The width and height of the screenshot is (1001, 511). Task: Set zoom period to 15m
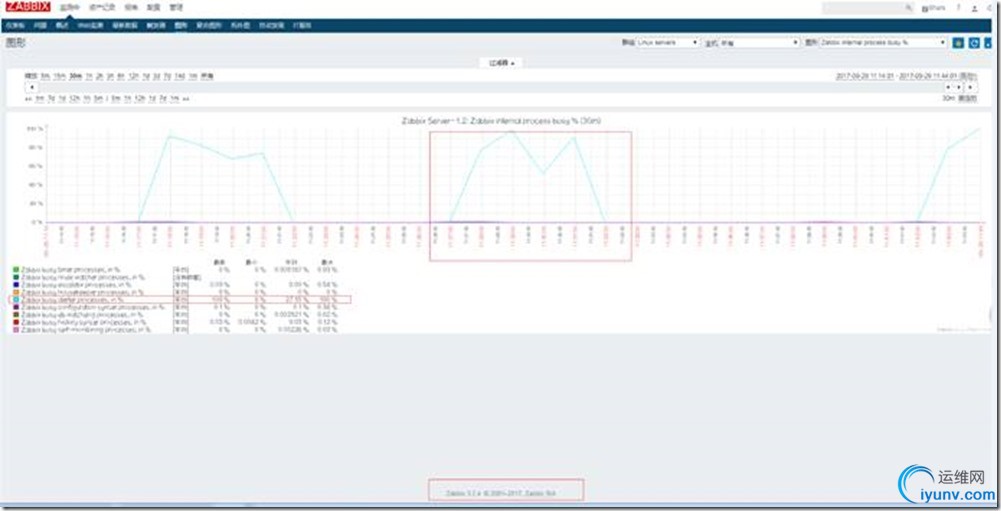[59, 76]
